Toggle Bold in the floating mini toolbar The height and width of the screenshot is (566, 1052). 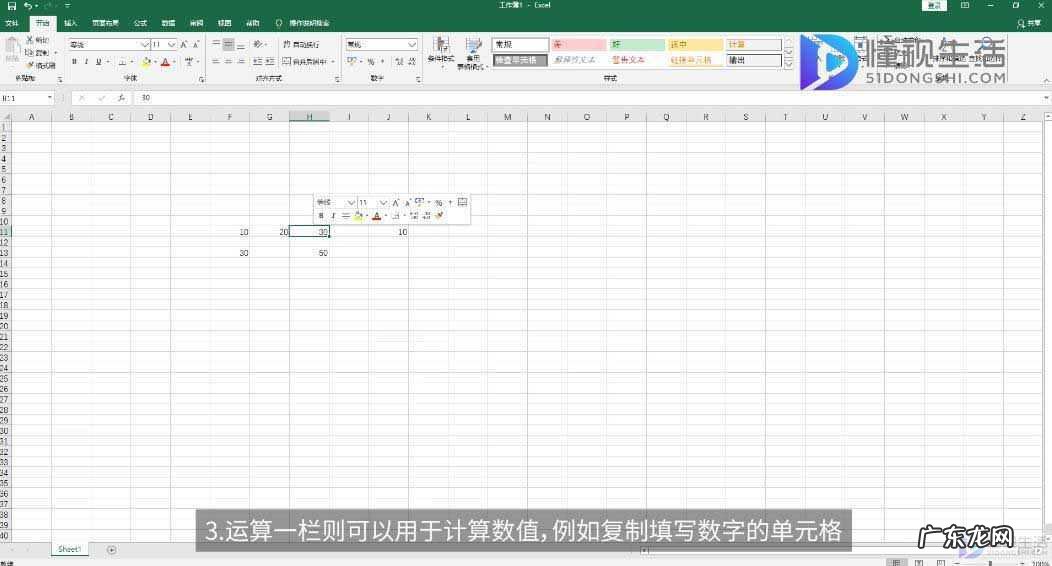[321, 216]
